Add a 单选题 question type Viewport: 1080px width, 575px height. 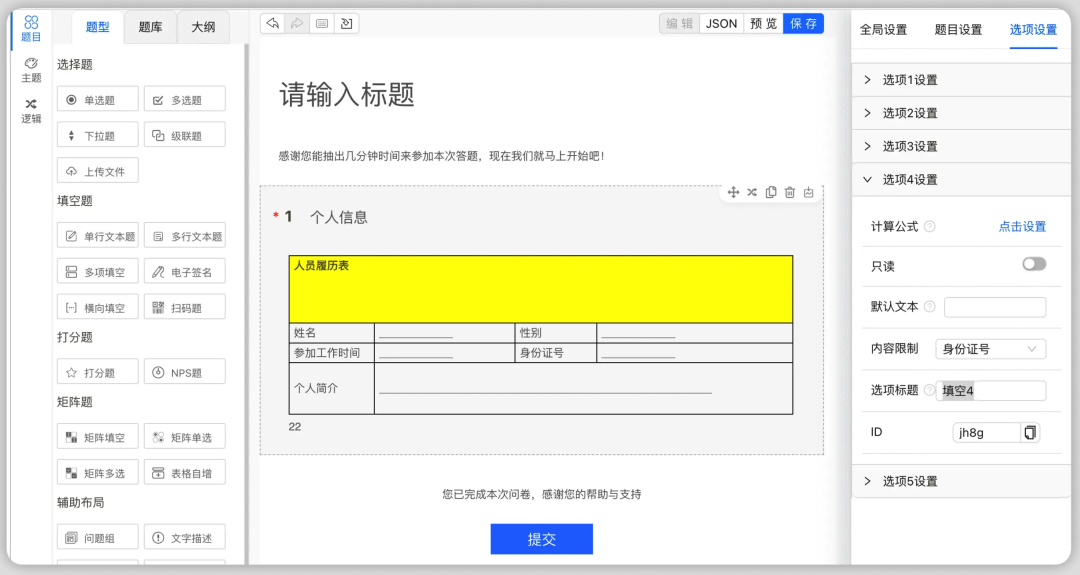(x=98, y=100)
